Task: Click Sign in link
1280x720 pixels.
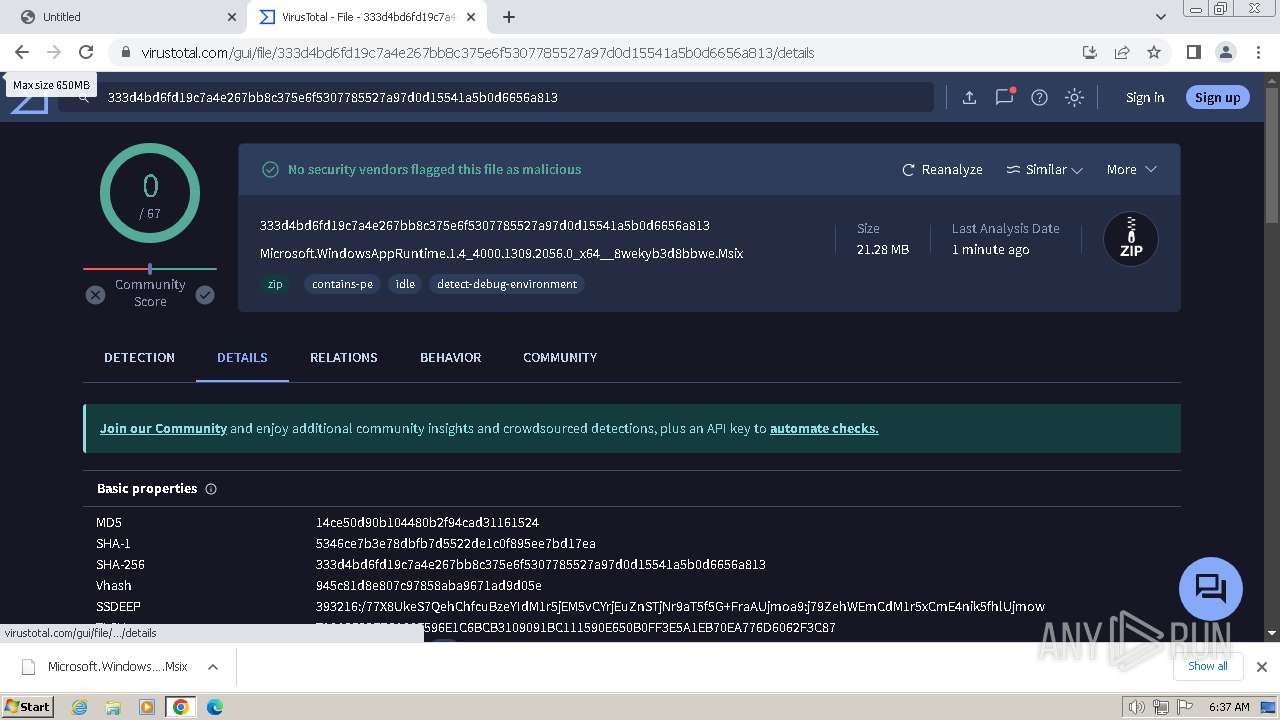Action: tap(1145, 97)
